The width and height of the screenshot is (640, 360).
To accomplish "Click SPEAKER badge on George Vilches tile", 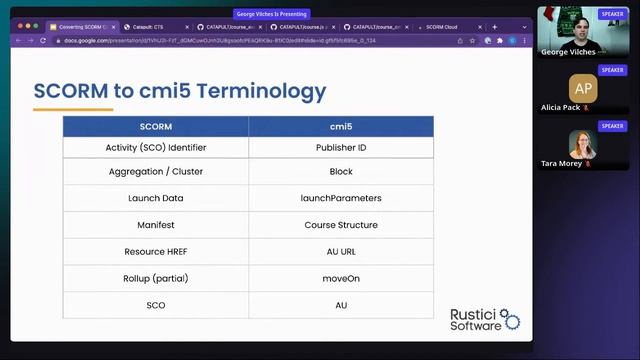I will pos(612,14).
